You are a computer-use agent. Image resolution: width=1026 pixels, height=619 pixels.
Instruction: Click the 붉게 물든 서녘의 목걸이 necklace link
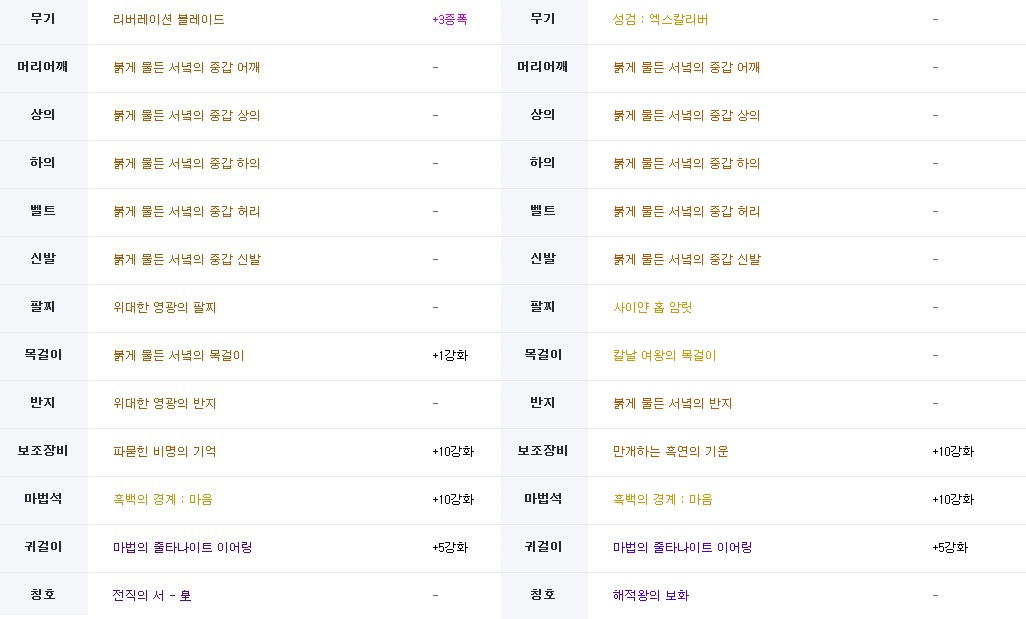[179, 356]
